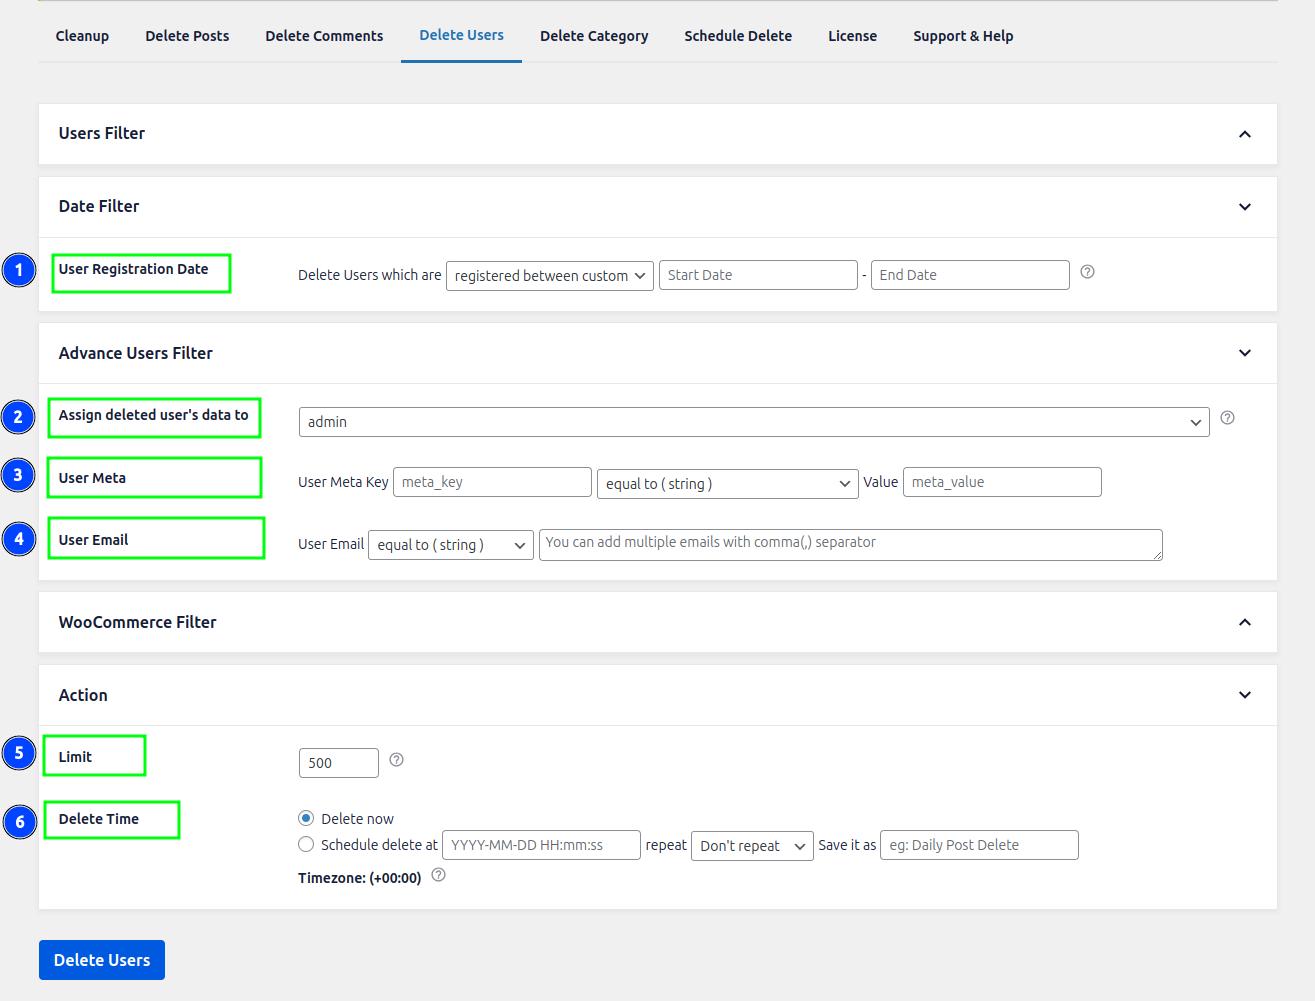Image resolution: width=1315 pixels, height=1001 pixels.
Task: Open the registered between custom dropdown
Action: click(549, 276)
